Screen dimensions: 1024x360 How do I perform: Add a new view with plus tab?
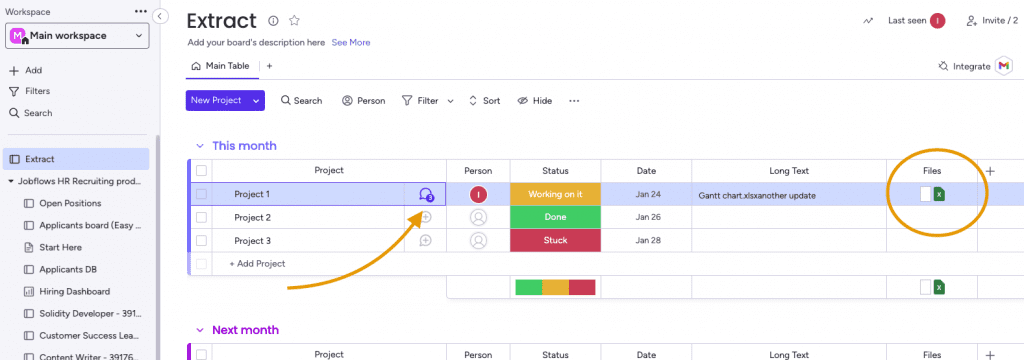coord(269,66)
